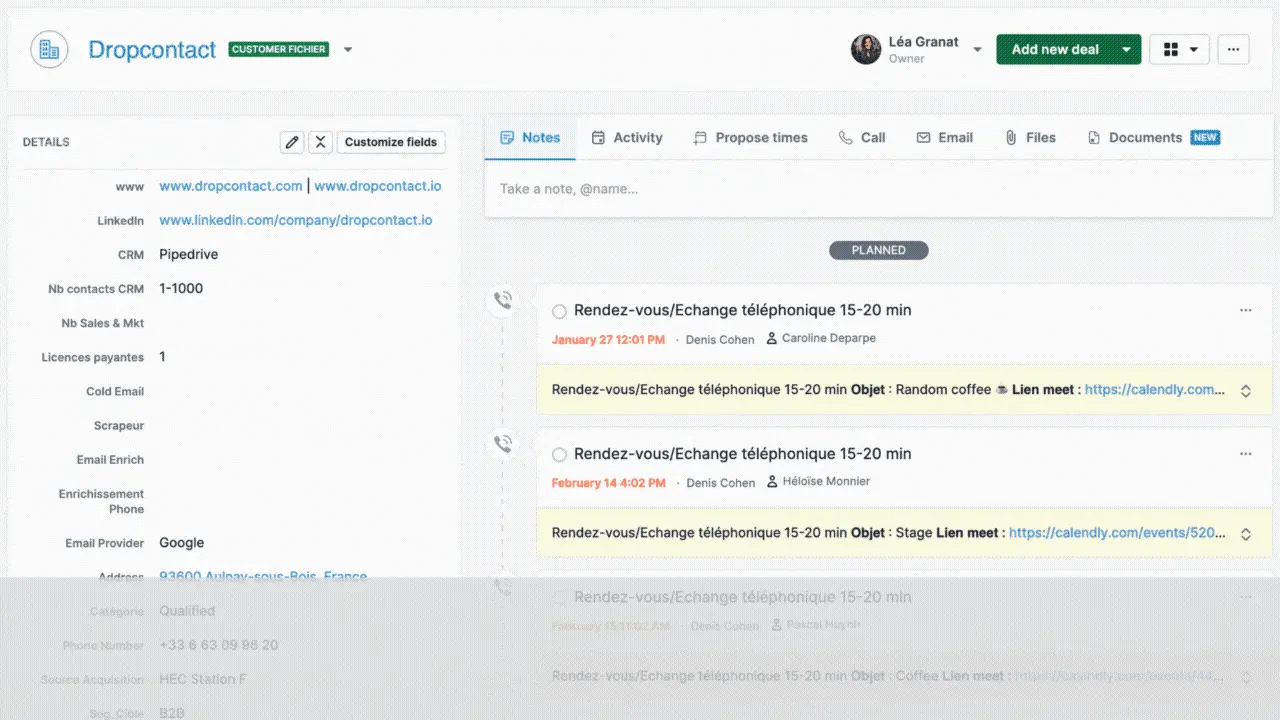The image size is (1280, 720).
Task: Click the Dropcontact company building icon
Action: point(49,49)
